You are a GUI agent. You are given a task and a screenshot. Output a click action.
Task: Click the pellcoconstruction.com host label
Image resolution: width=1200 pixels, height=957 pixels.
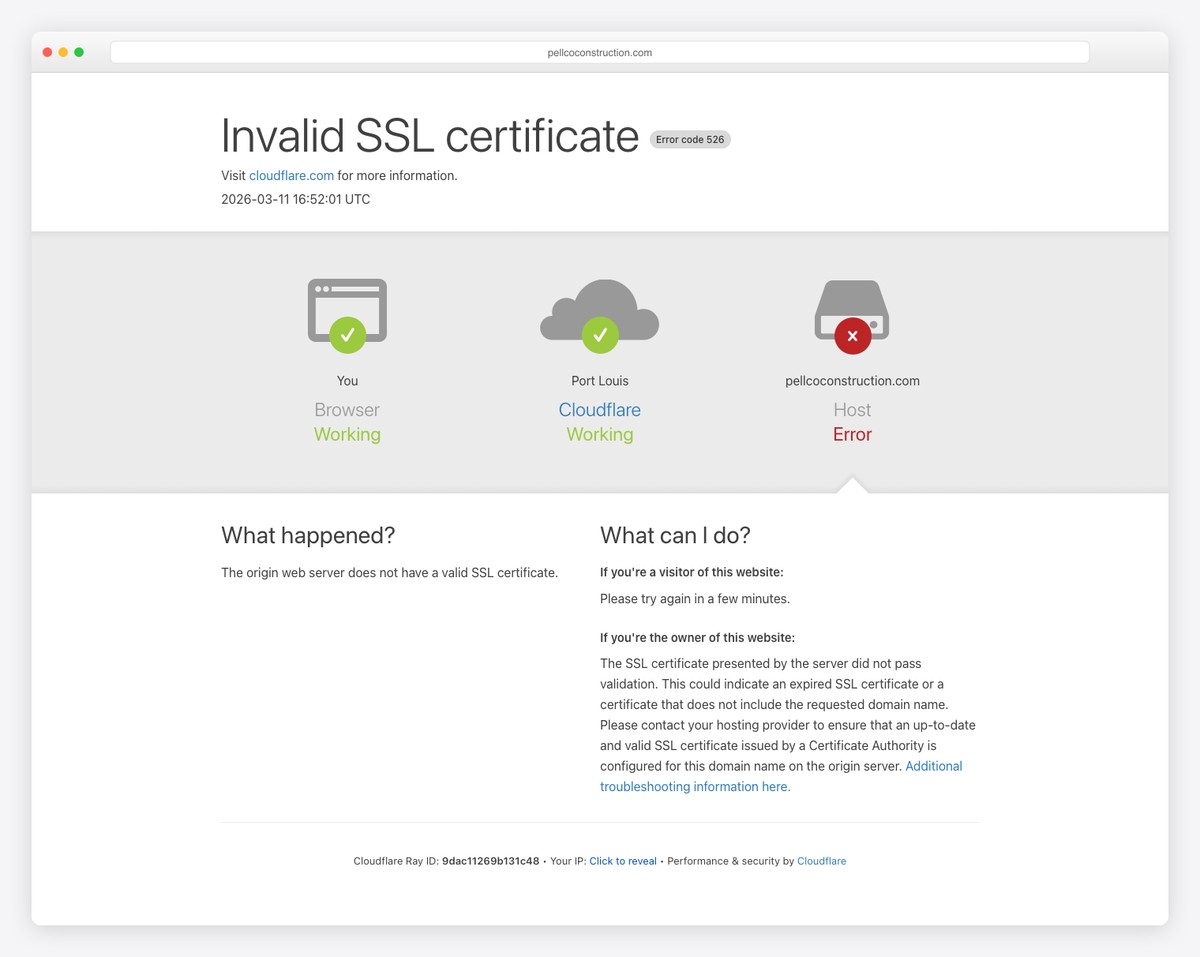pos(852,381)
